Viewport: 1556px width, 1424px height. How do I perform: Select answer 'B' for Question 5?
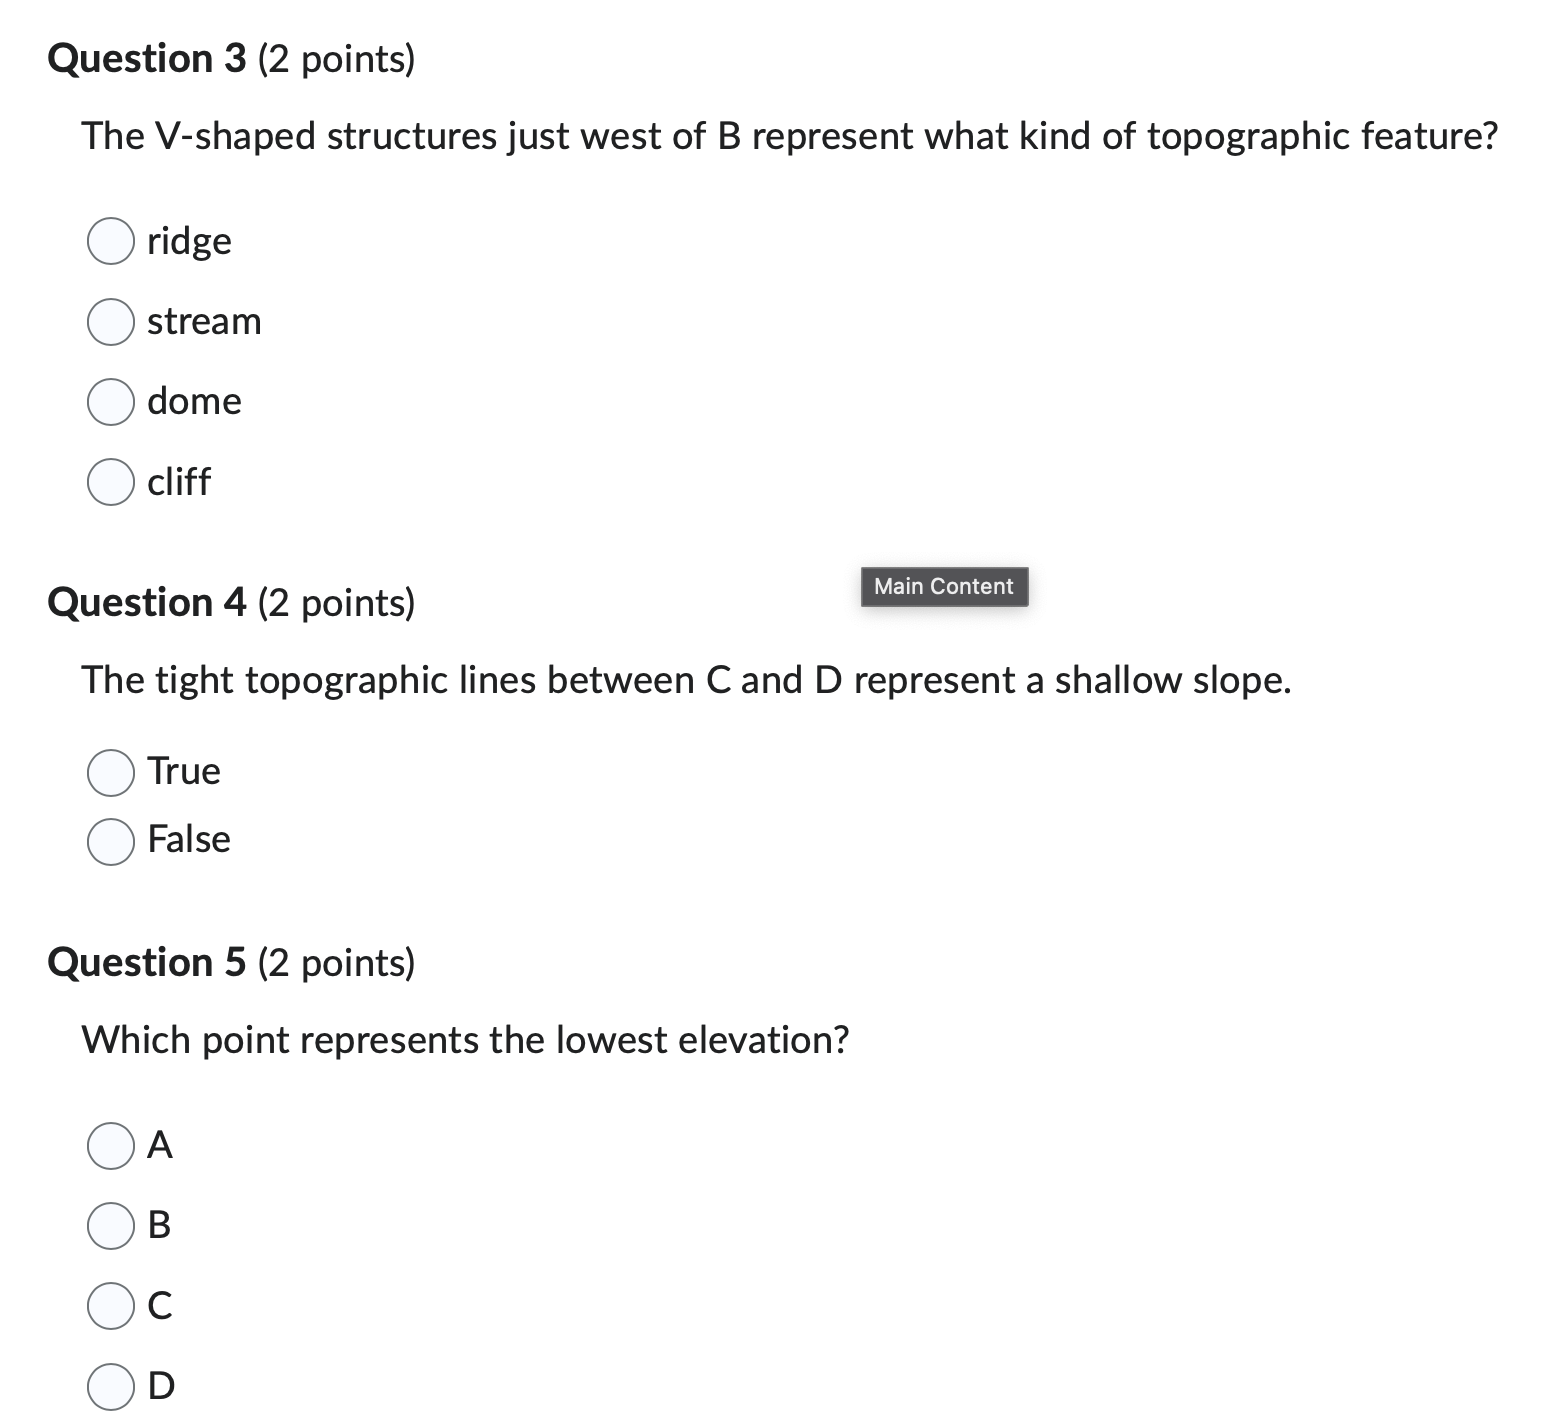tap(110, 1227)
